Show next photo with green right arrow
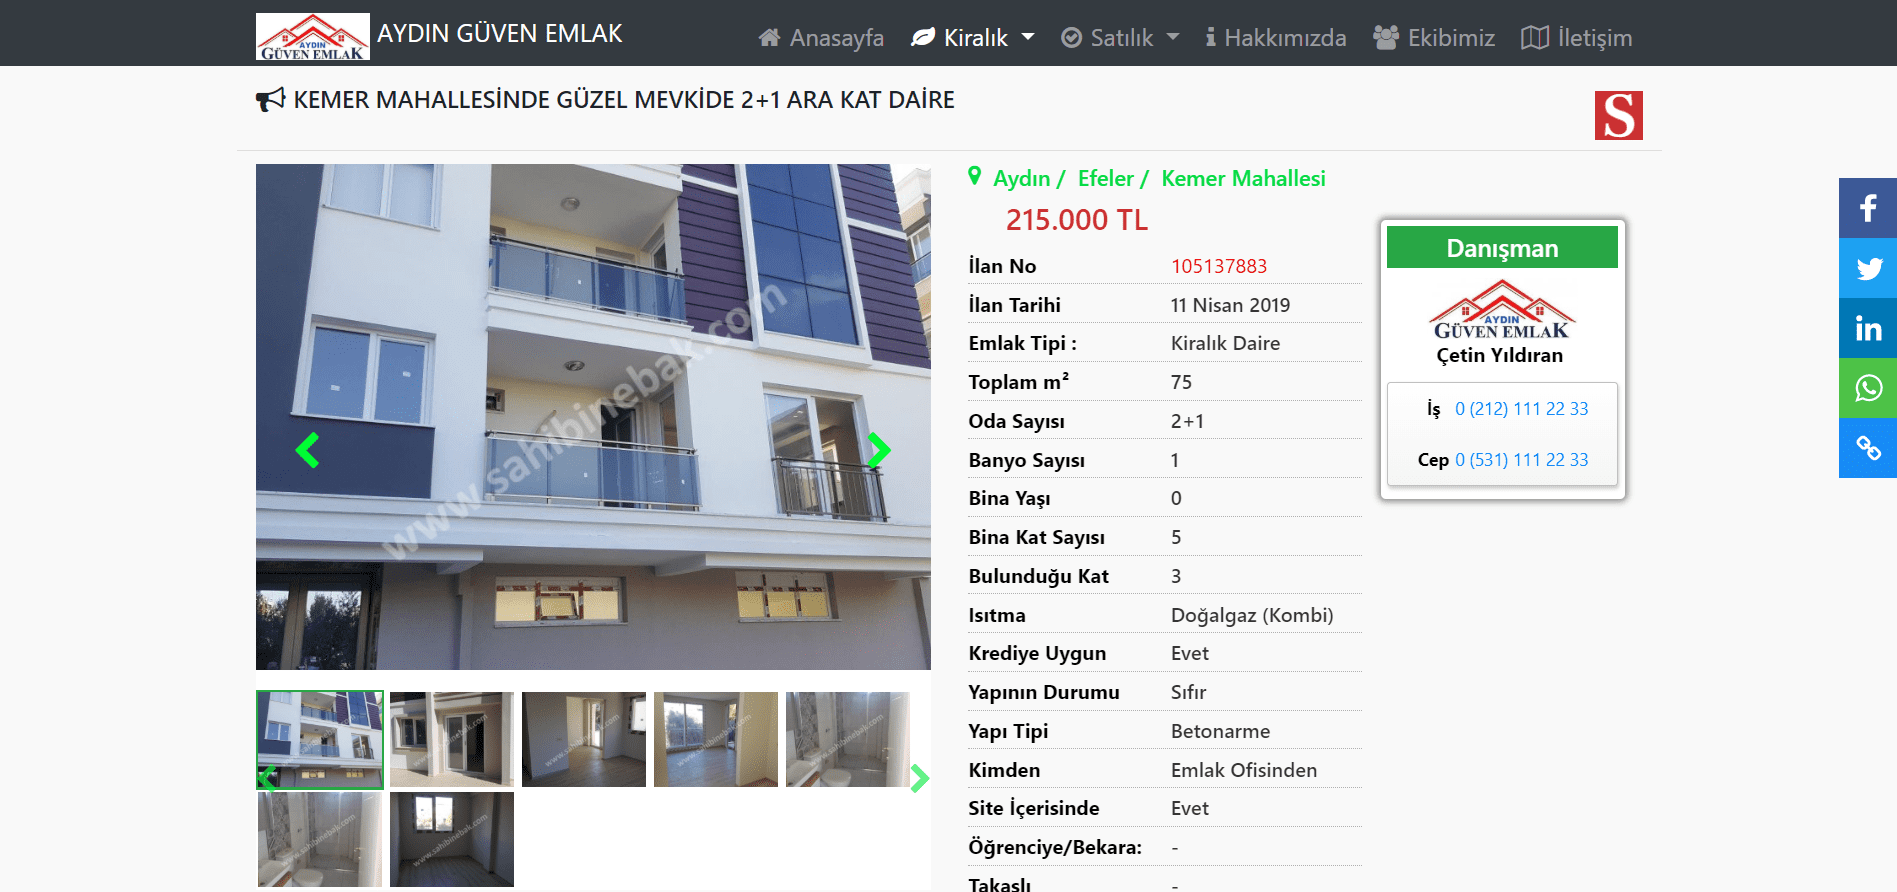The height and width of the screenshot is (892, 1897). tap(878, 450)
